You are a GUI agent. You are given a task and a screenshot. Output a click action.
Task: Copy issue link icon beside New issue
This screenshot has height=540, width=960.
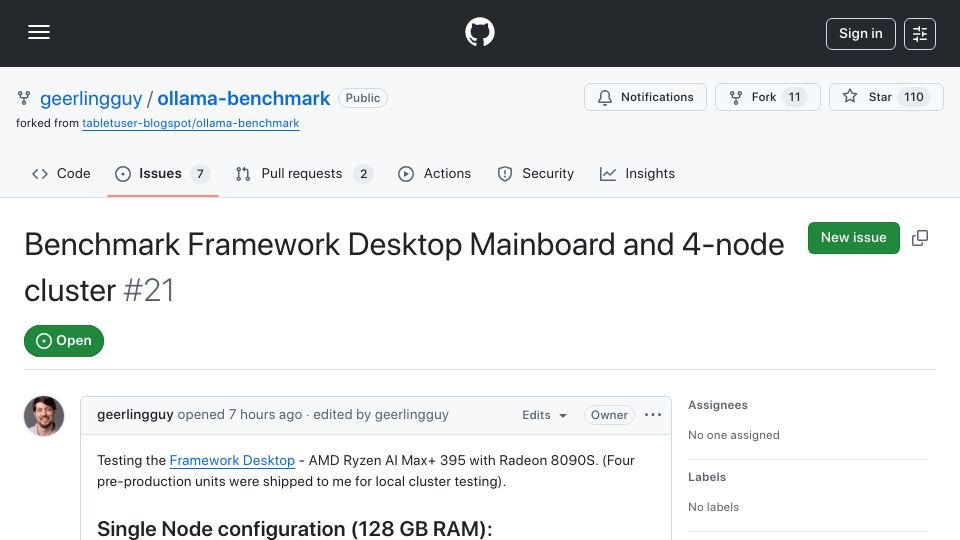pyautogui.click(x=920, y=238)
